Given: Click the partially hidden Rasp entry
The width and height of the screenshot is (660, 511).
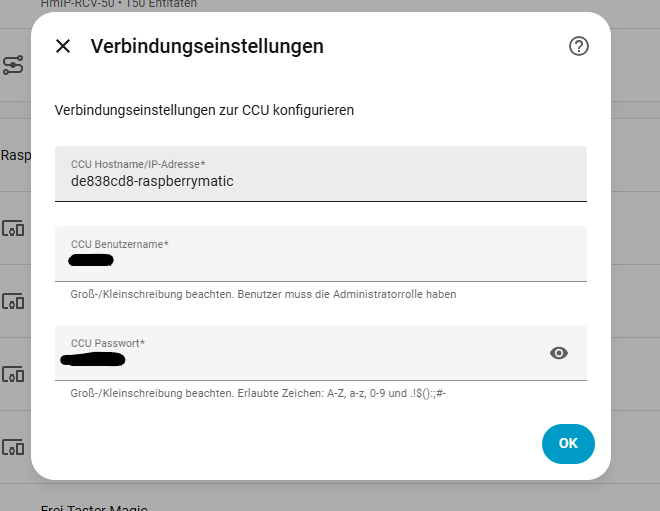Looking at the screenshot, I should click(15, 155).
